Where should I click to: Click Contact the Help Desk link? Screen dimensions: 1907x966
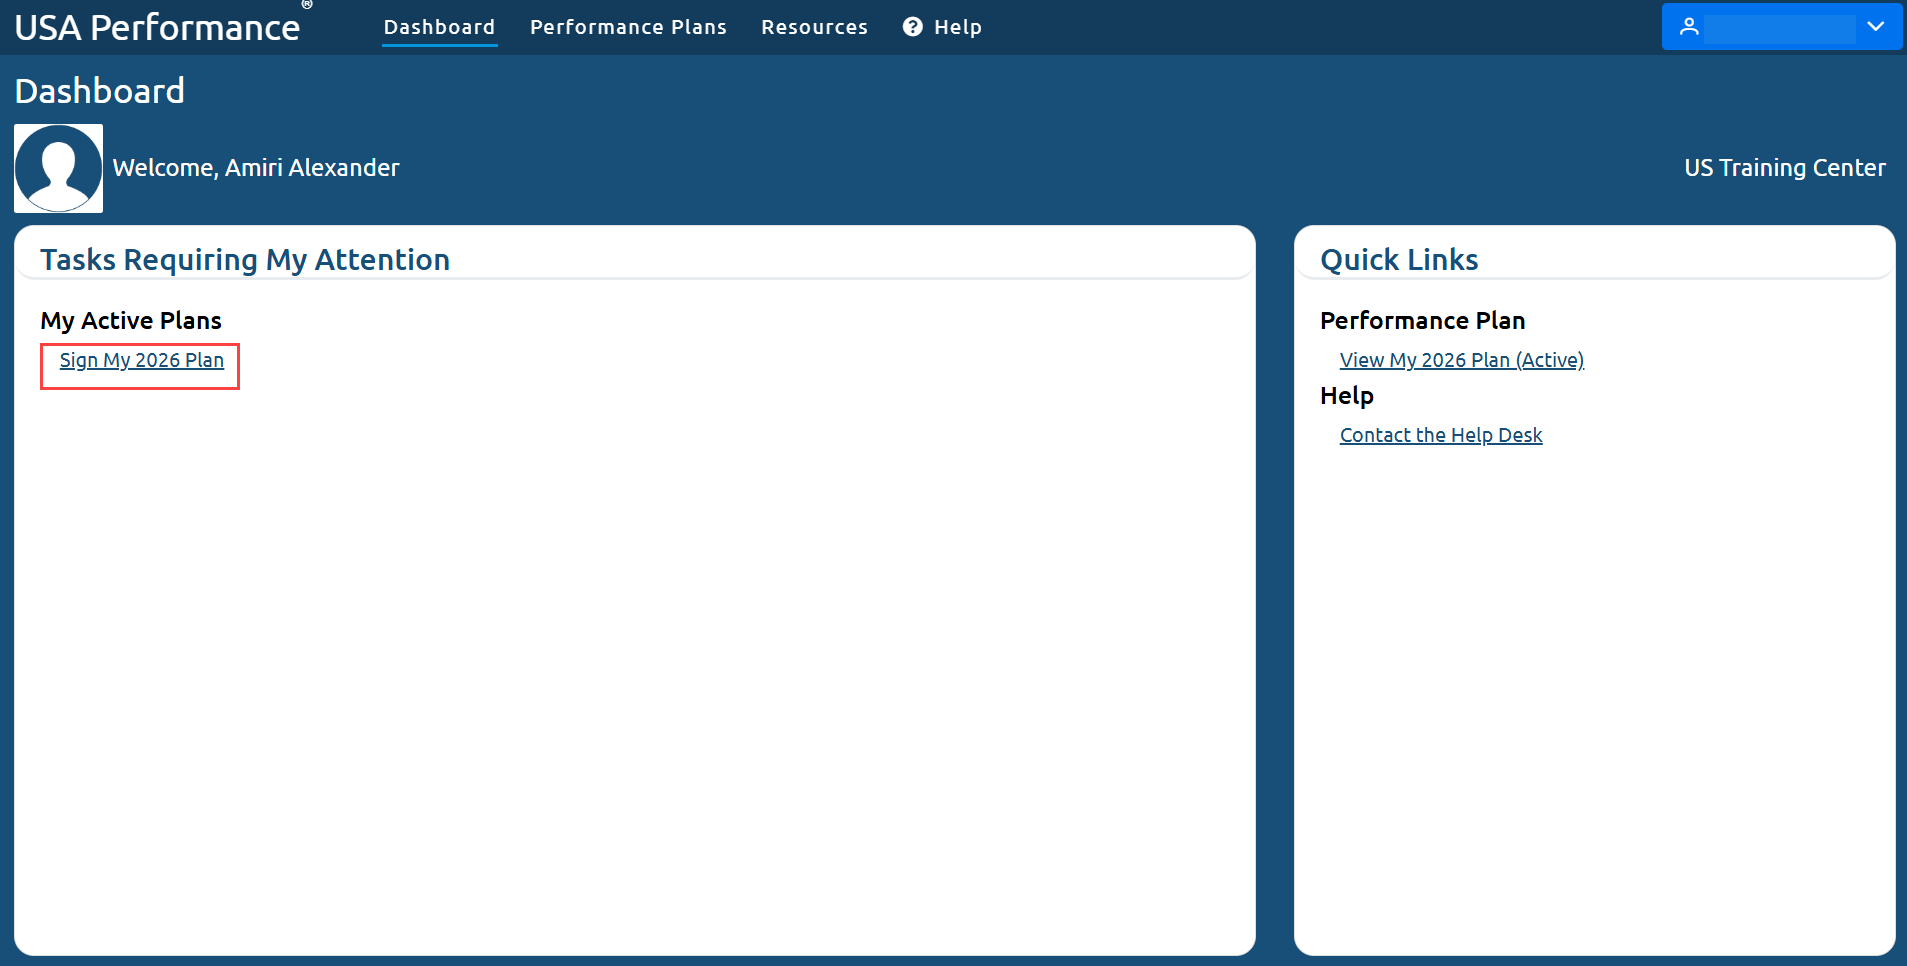[x=1440, y=435]
